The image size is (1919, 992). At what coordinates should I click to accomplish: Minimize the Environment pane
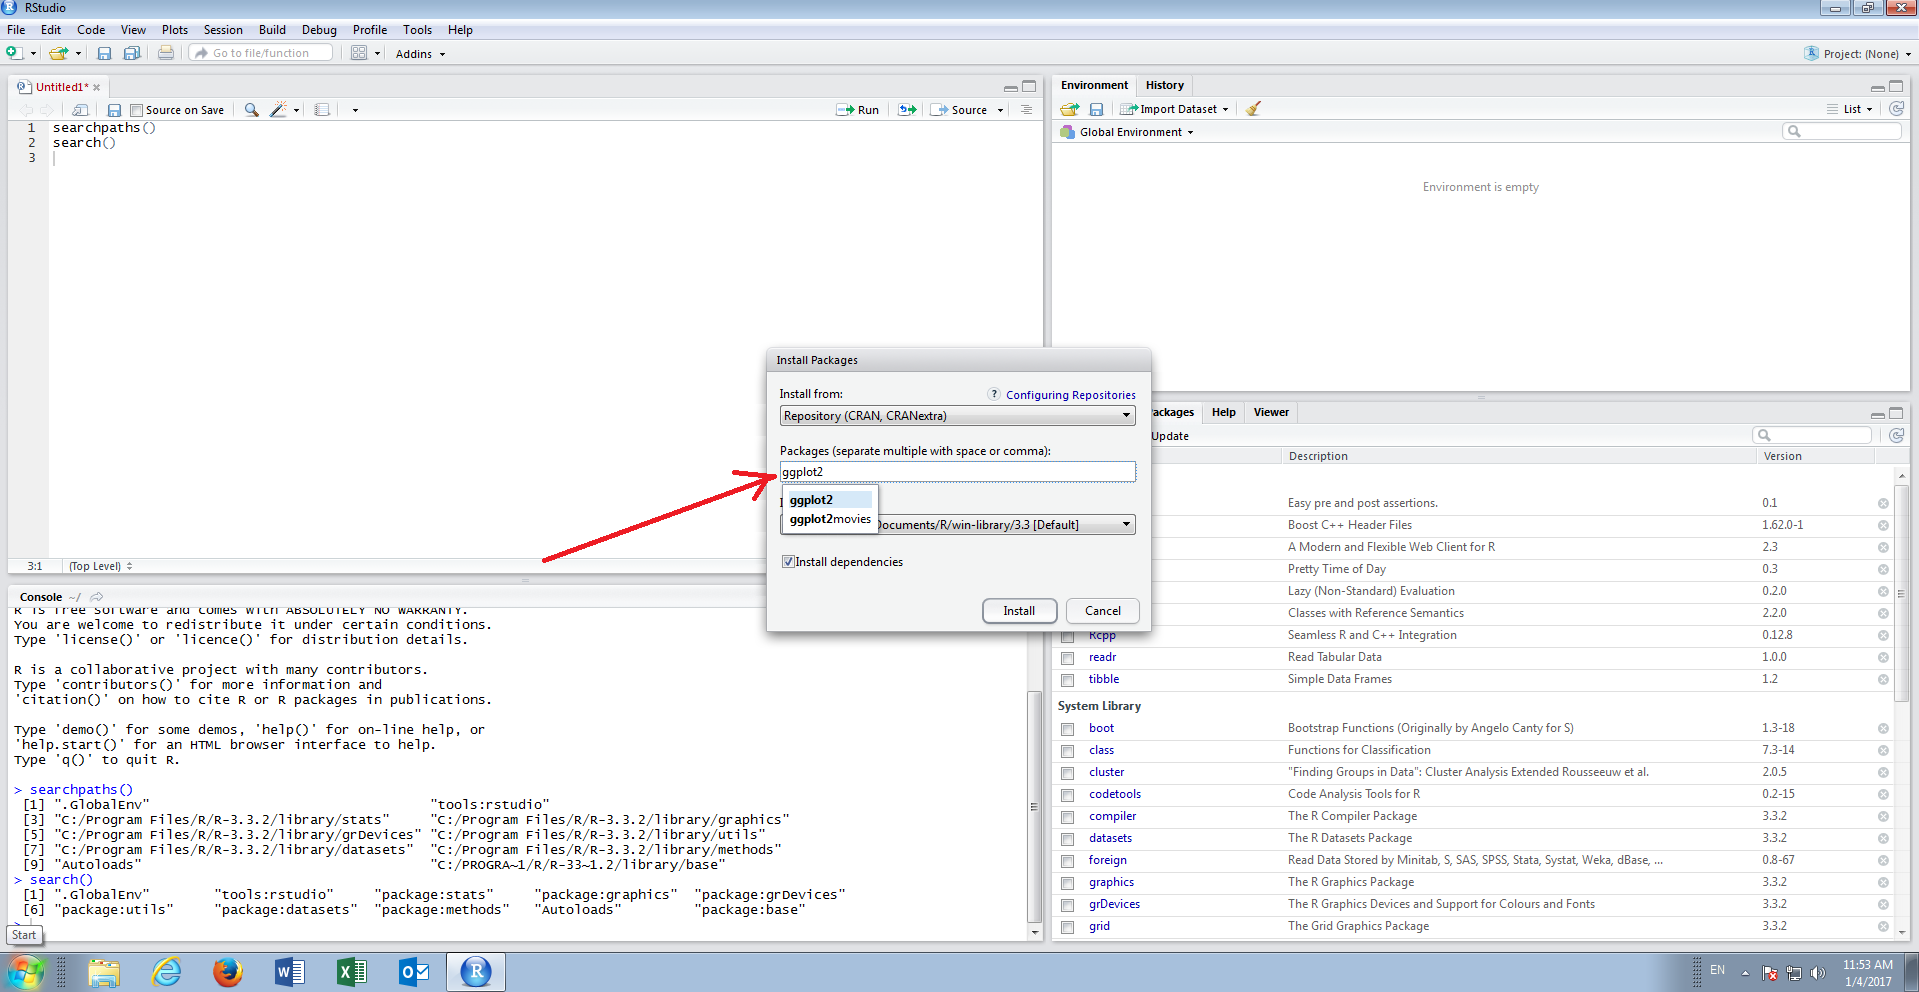(x=1878, y=87)
